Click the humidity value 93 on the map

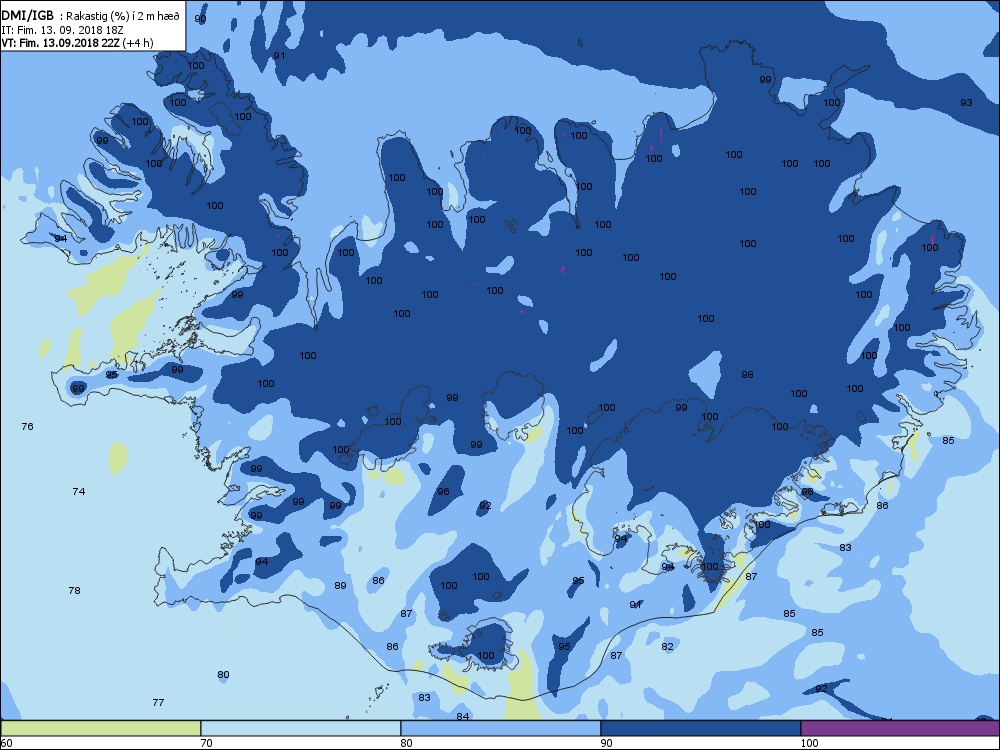(966, 102)
